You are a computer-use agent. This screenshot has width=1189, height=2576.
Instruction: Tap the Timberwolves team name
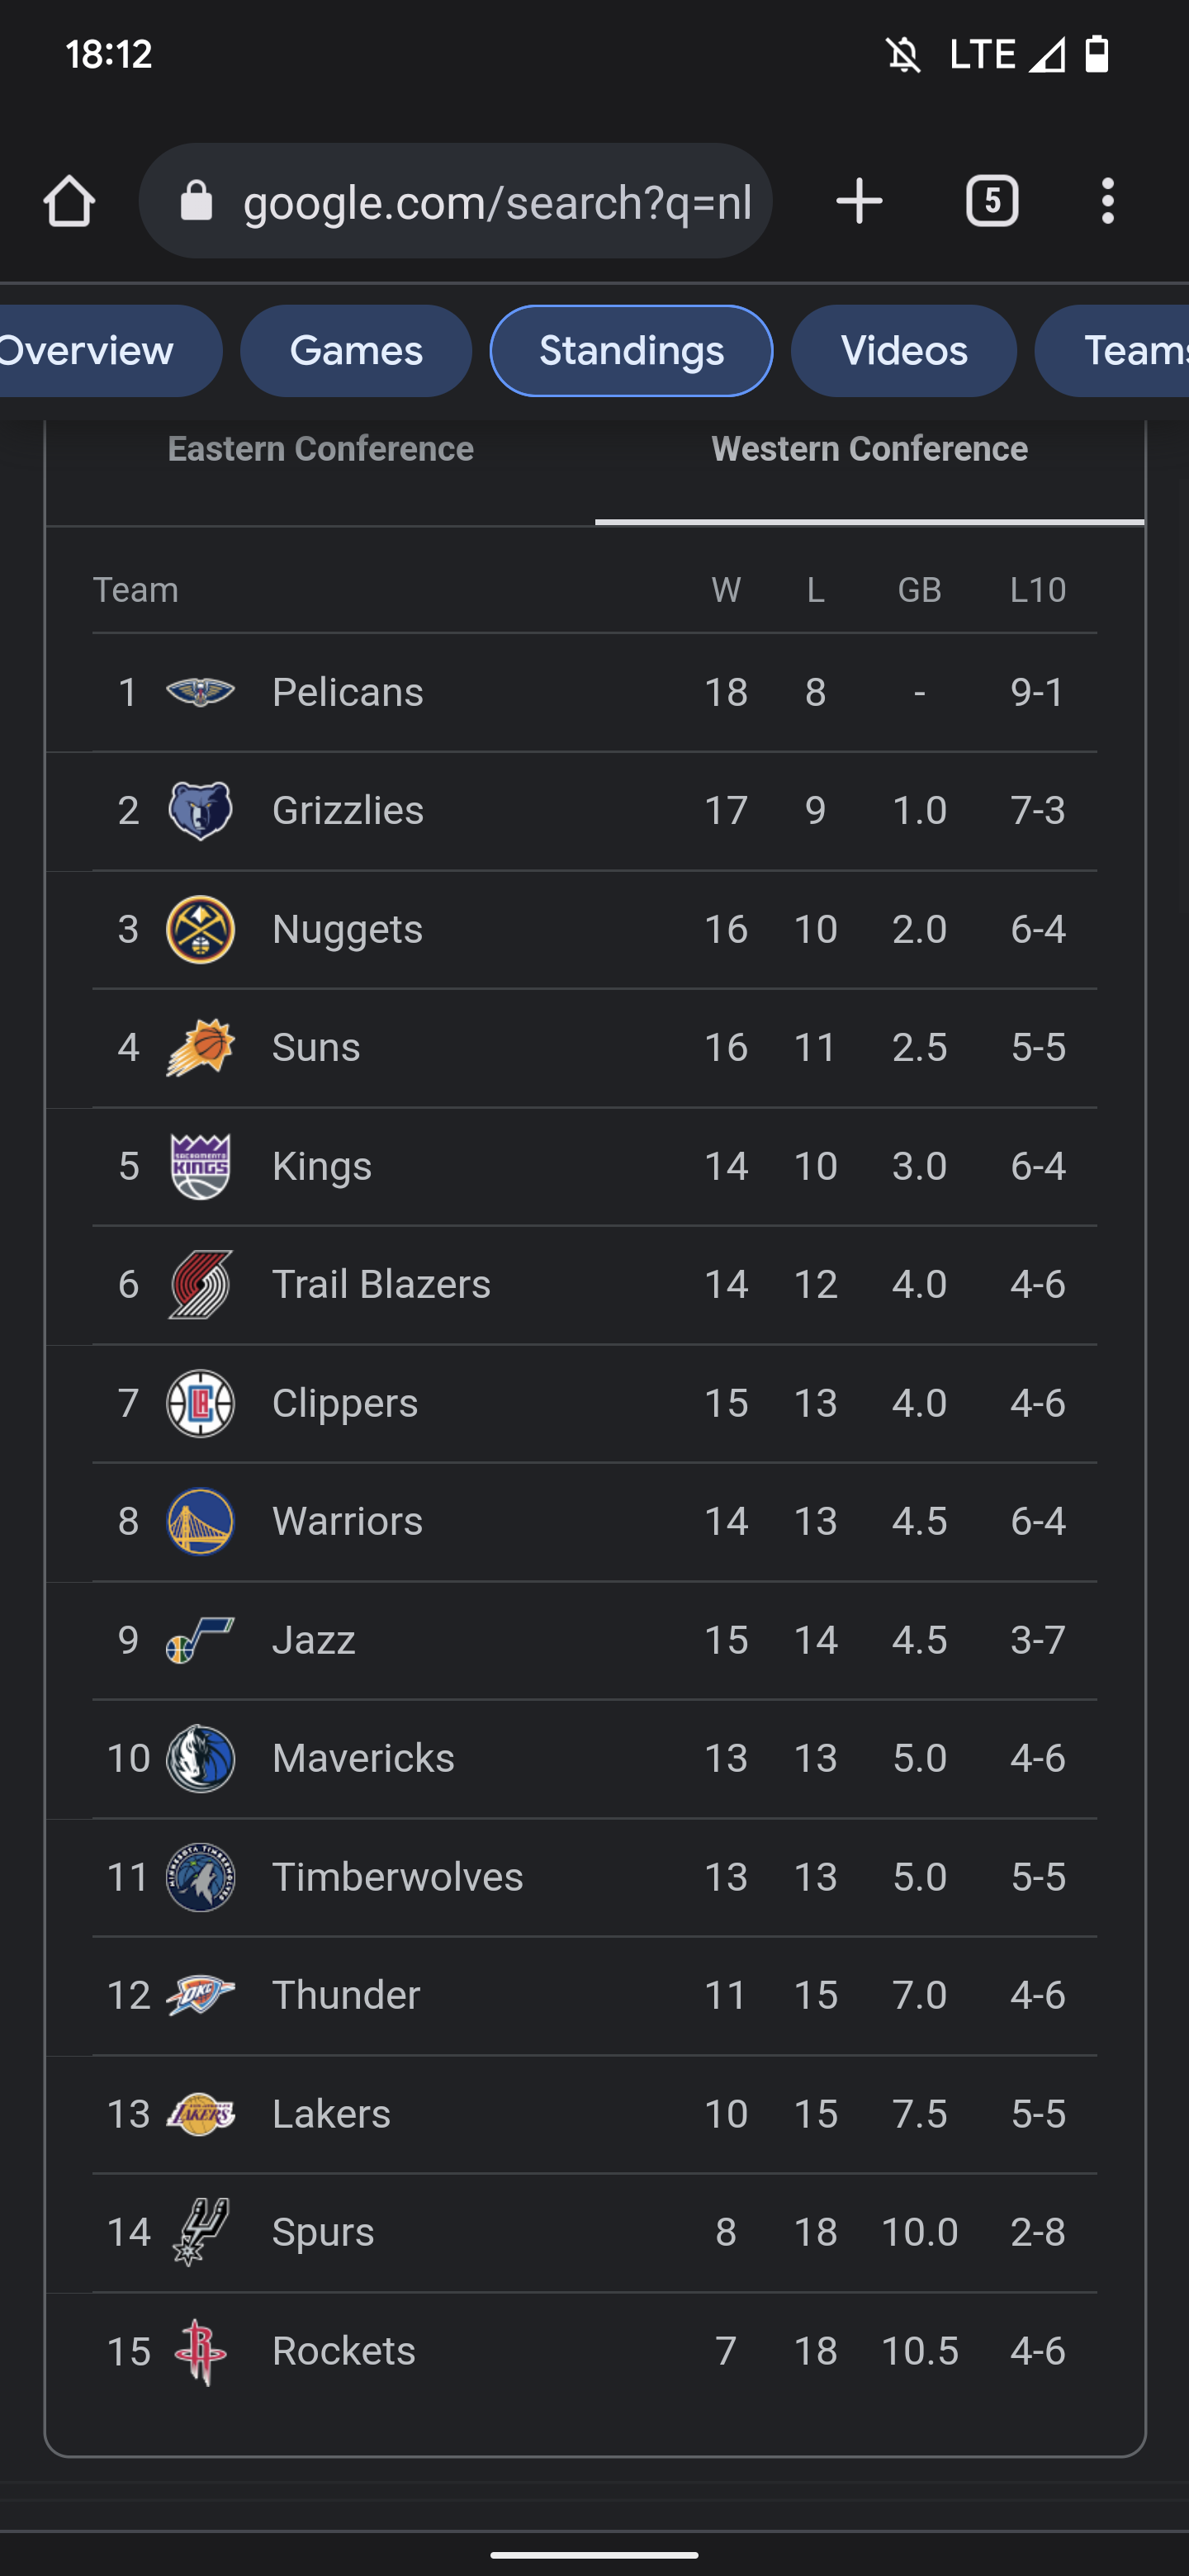pos(397,1877)
